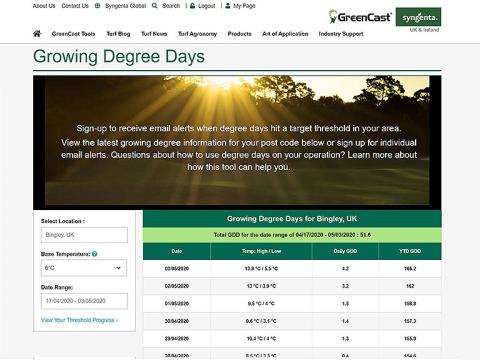Open Base Temperature help question icon

point(95,254)
